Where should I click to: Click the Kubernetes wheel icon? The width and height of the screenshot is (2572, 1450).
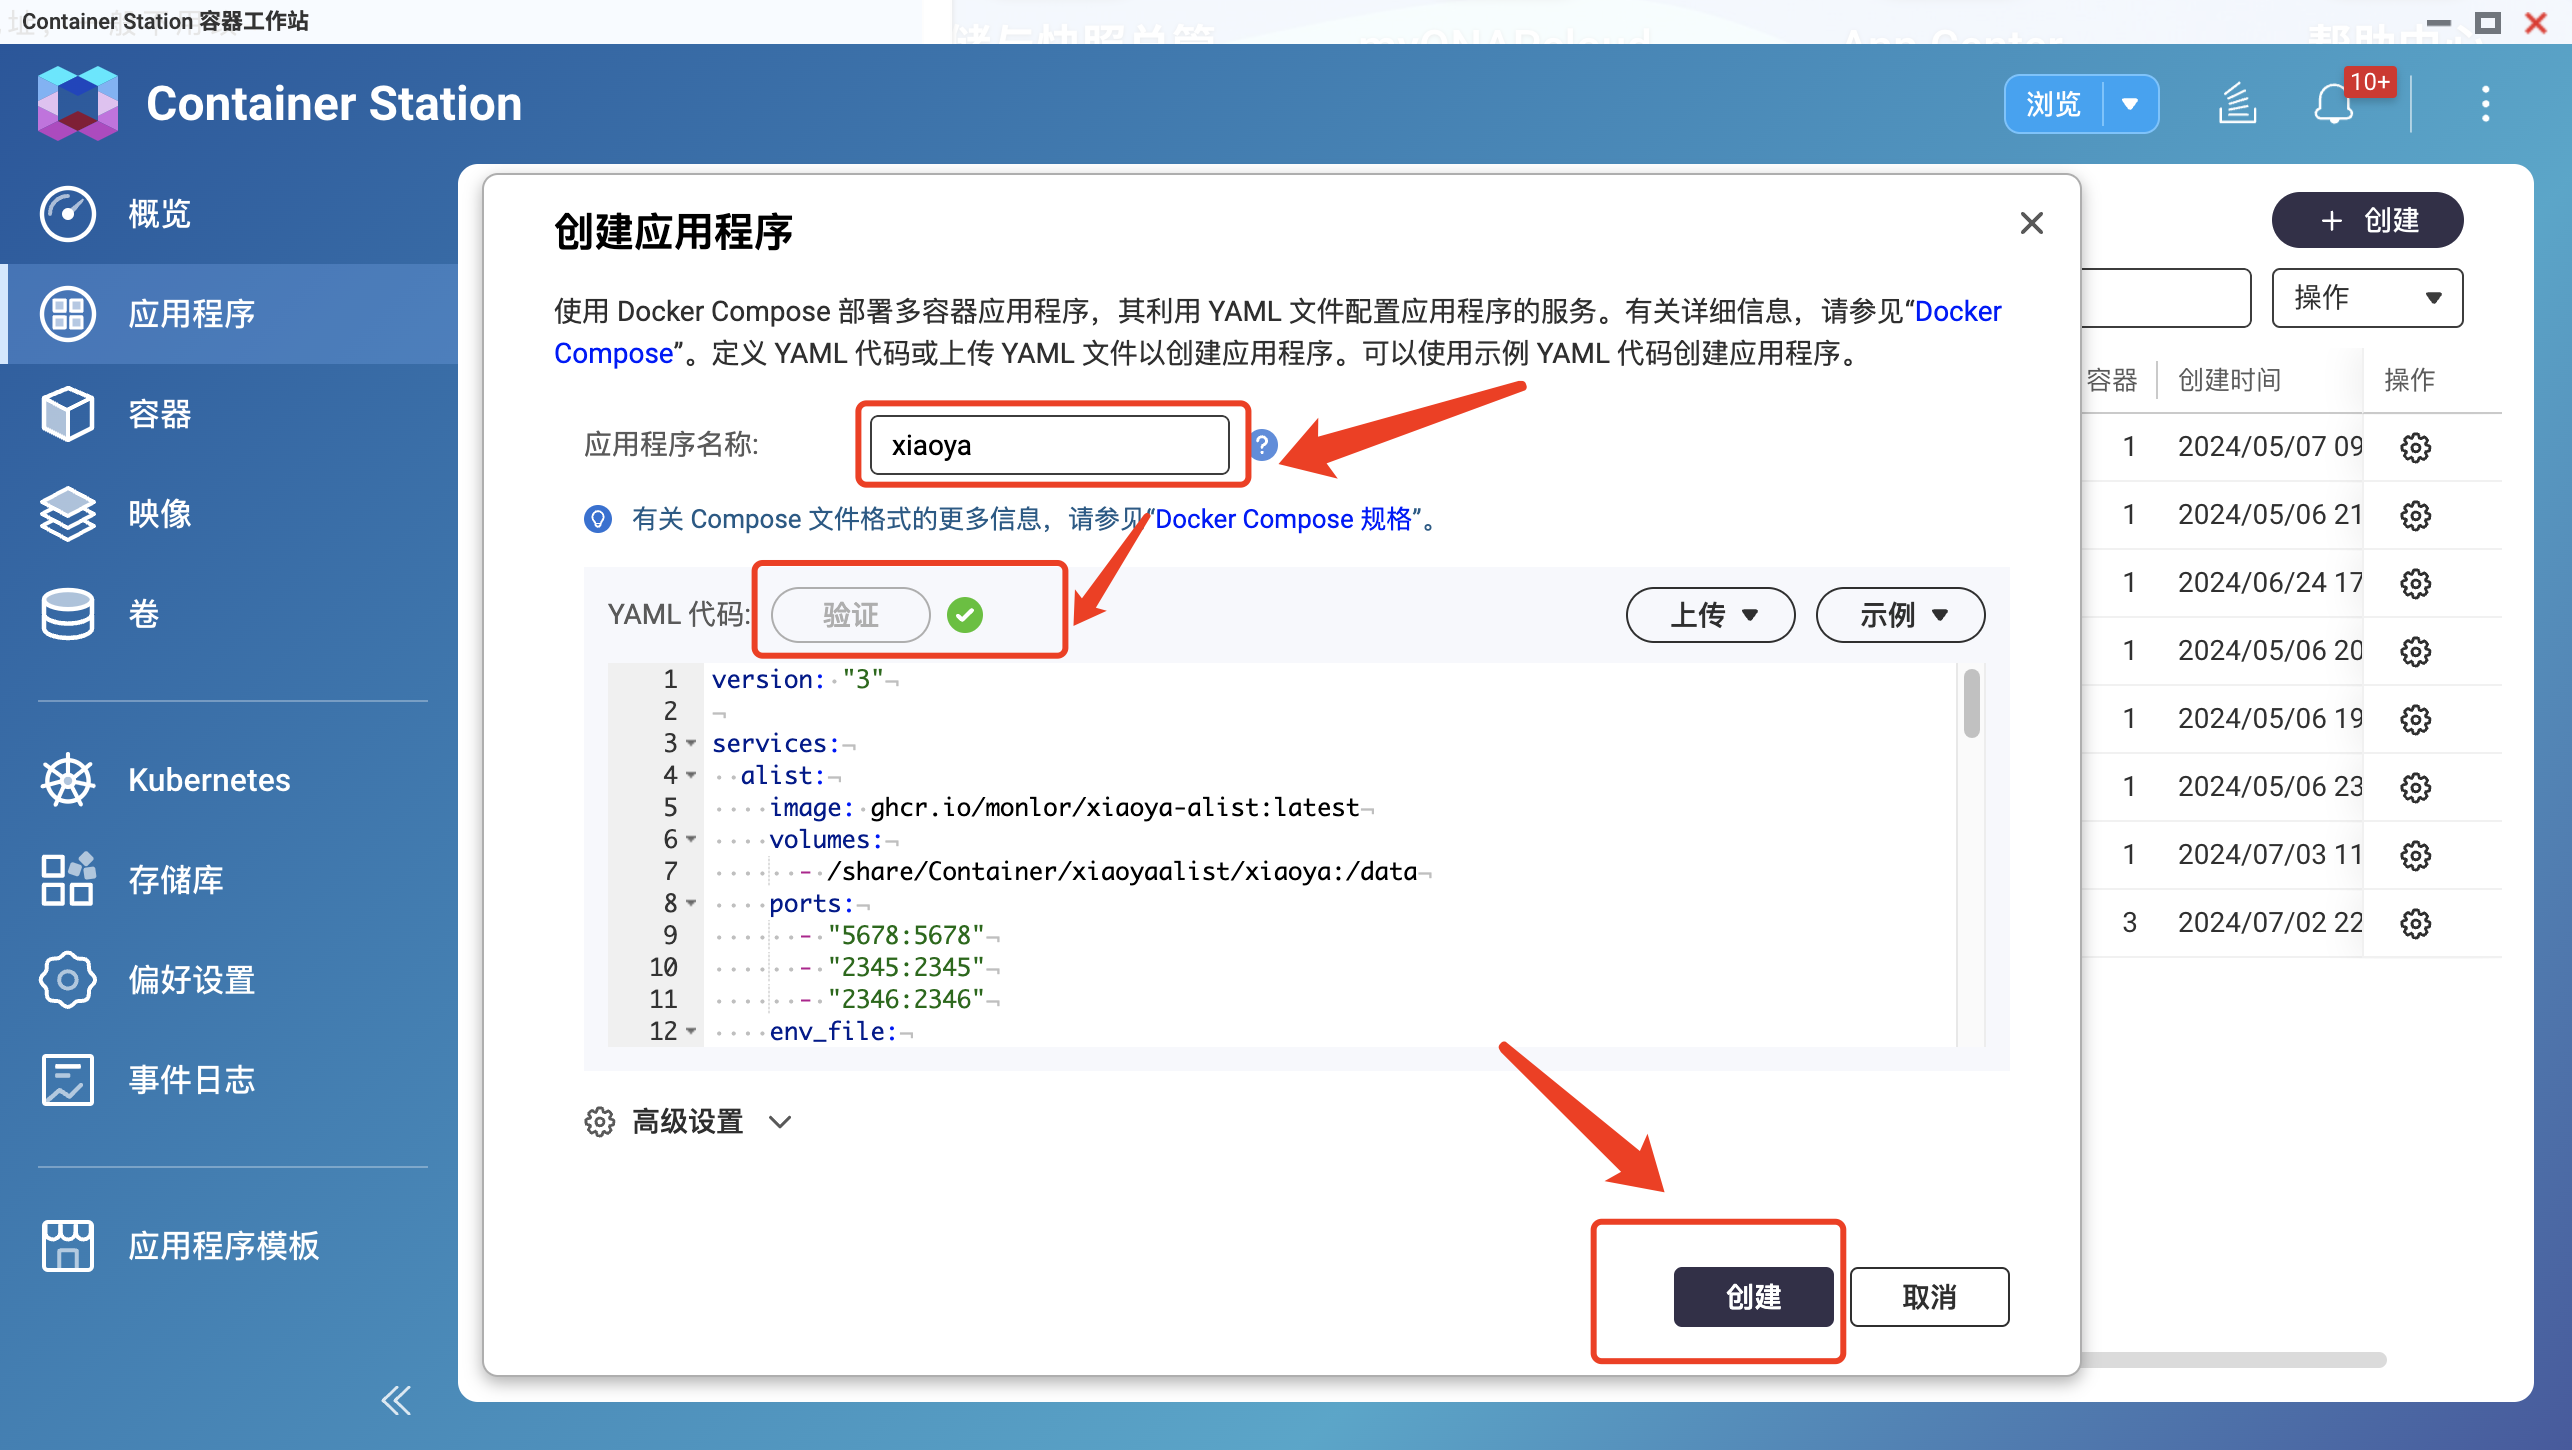pos(68,780)
